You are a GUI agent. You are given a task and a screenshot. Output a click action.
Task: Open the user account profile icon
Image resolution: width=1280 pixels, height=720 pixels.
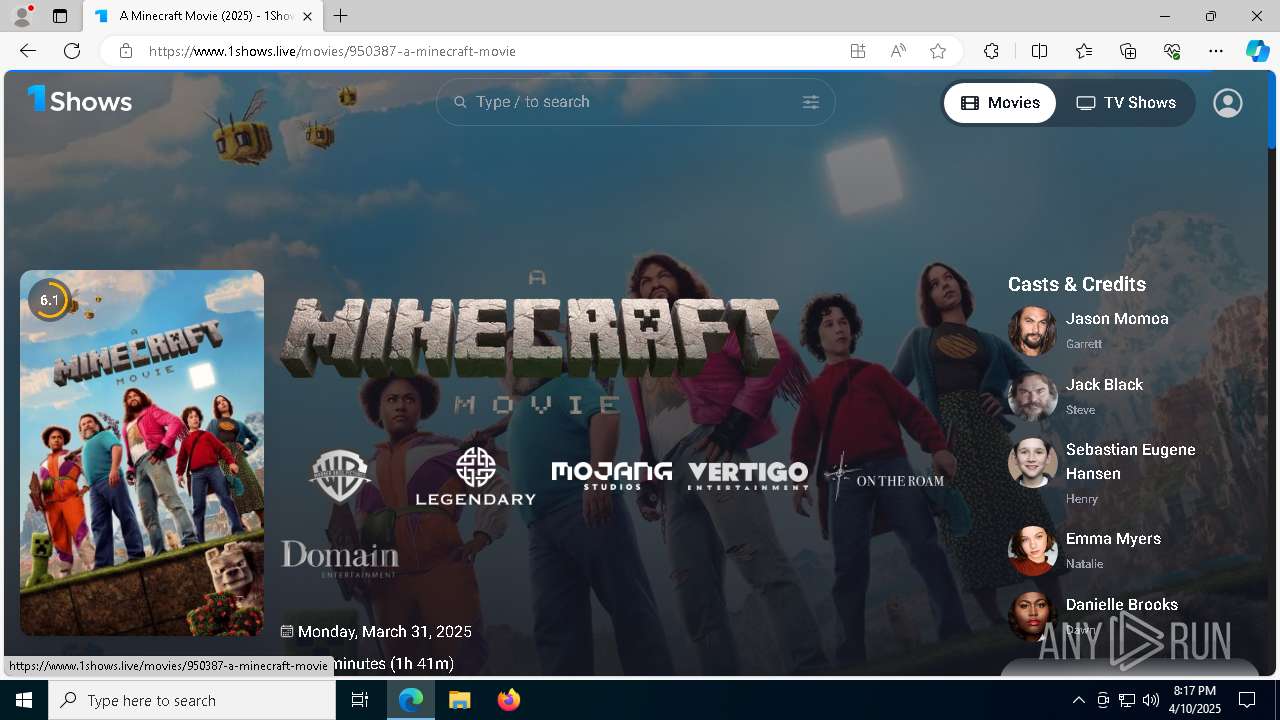[1227, 103]
